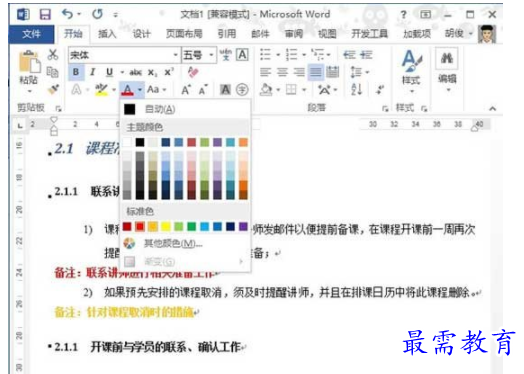
Task: Open the font name dropdown
Action: [175, 55]
